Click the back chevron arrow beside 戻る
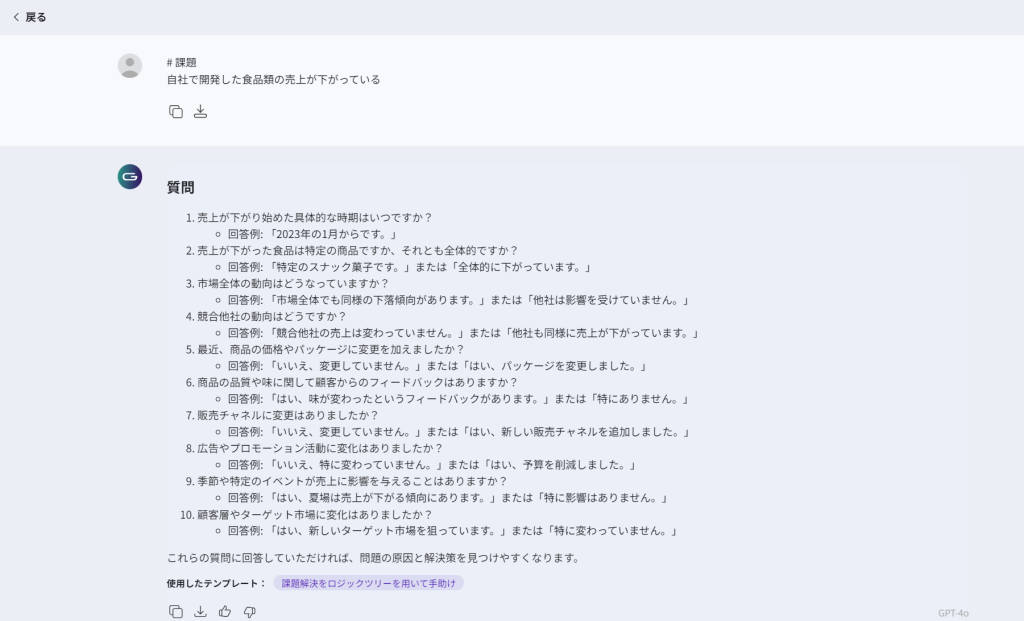1024x621 pixels. point(16,17)
